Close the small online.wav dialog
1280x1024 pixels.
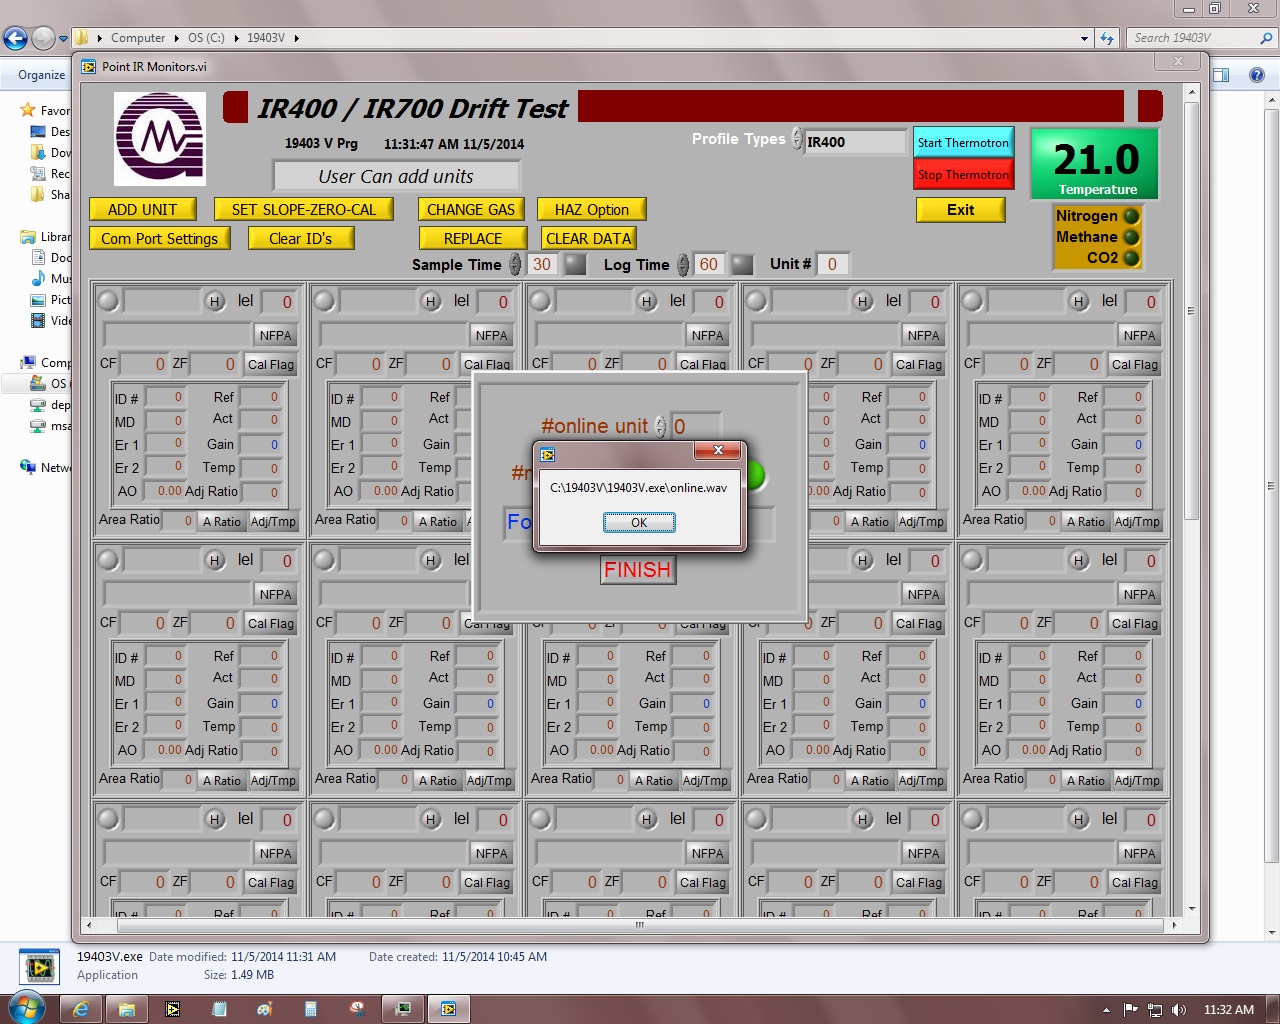[718, 451]
